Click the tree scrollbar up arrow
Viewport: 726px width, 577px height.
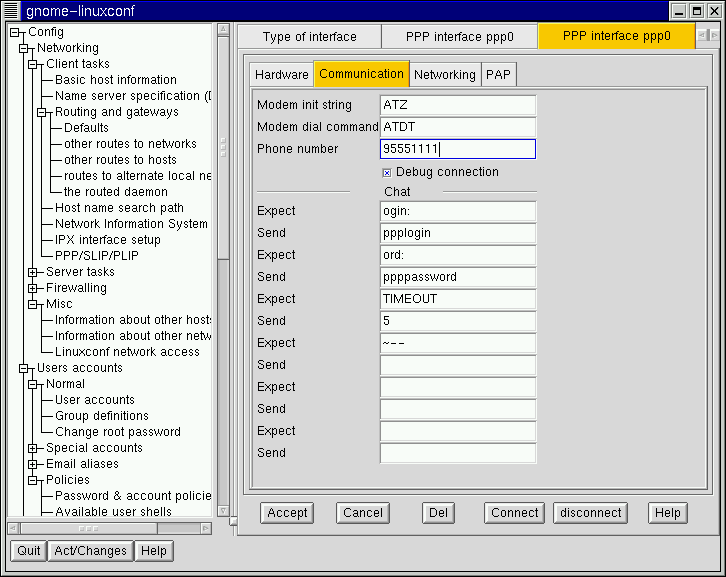pos(223,31)
